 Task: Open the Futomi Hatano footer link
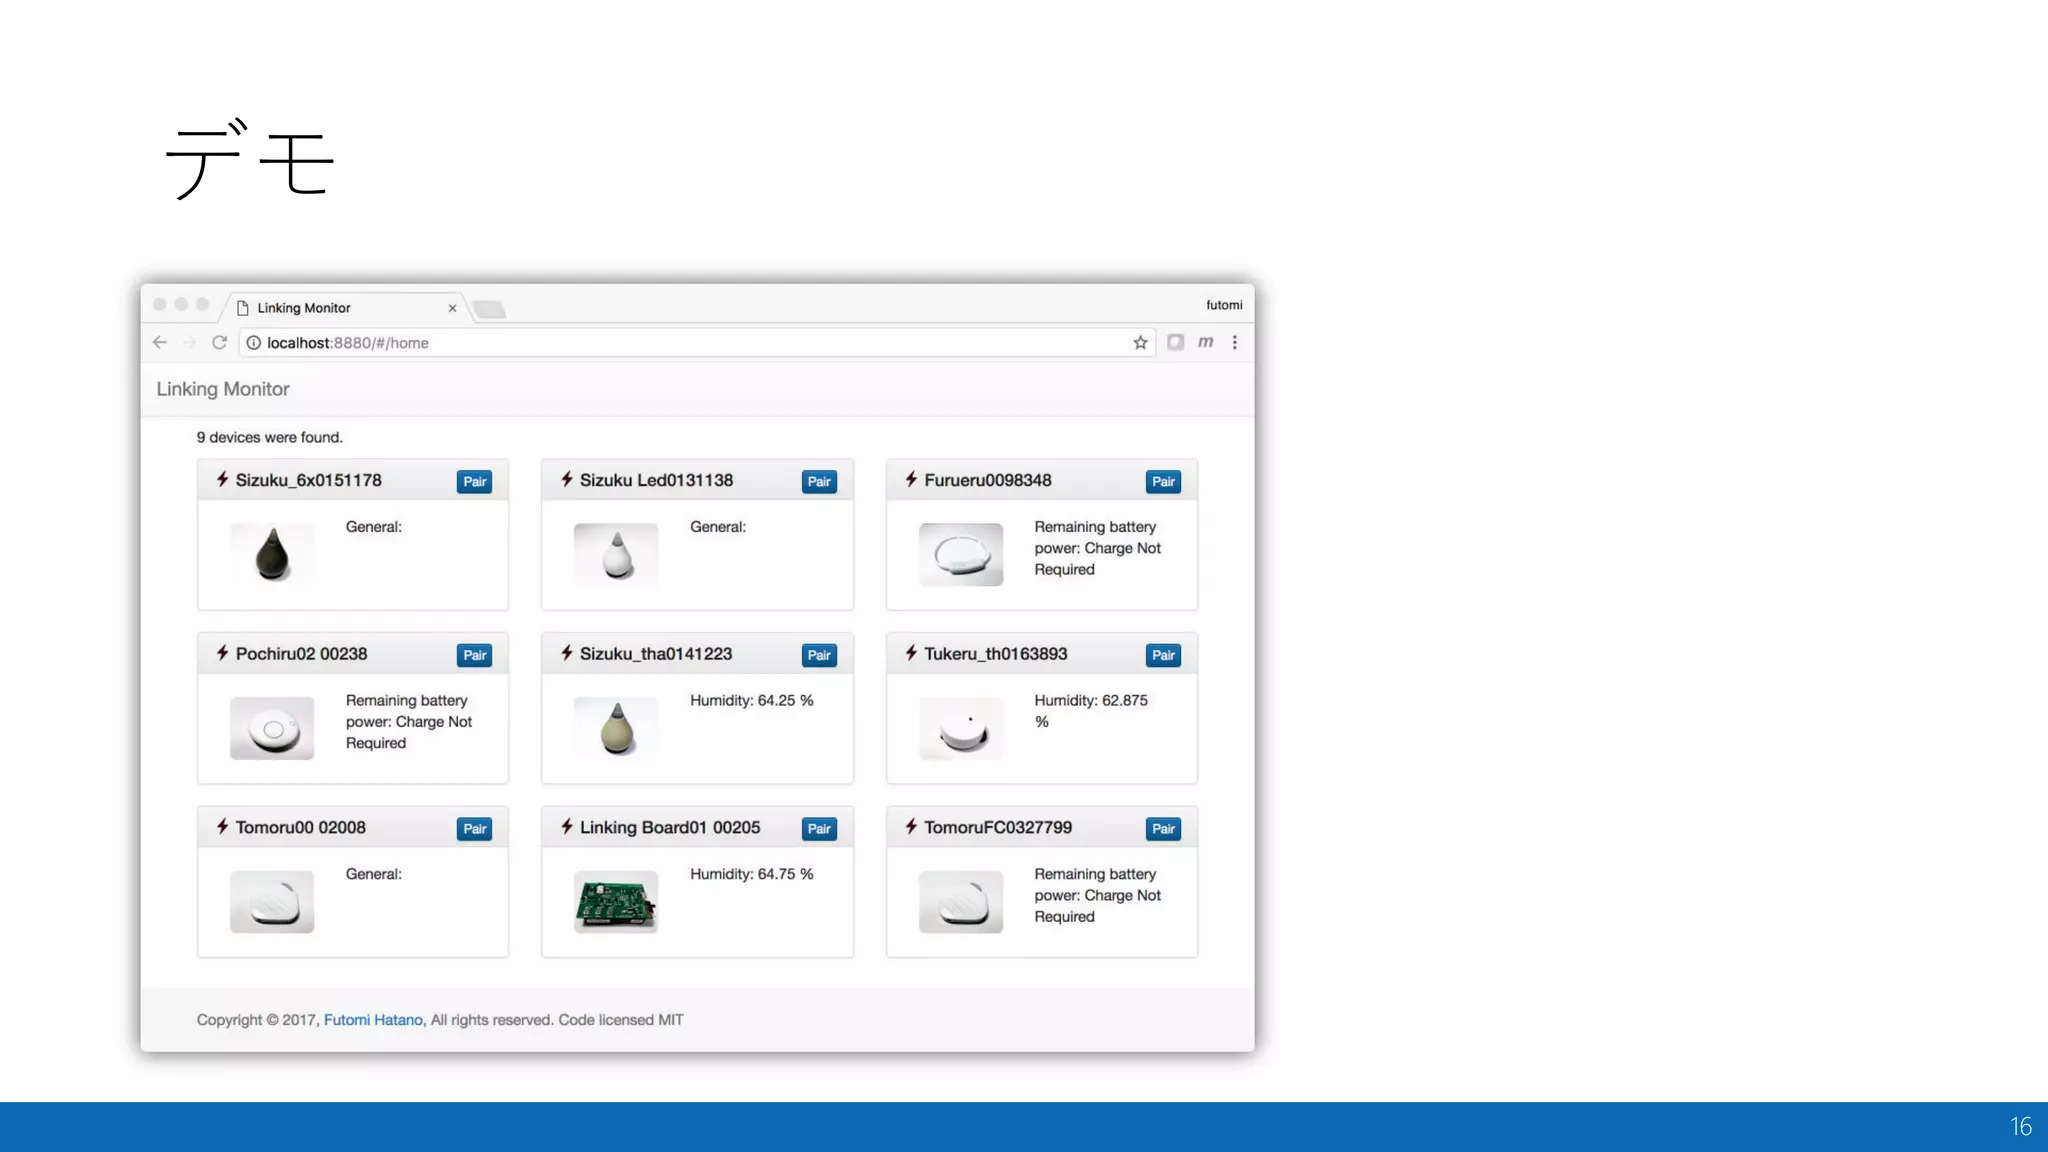pyautogui.click(x=373, y=1020)
